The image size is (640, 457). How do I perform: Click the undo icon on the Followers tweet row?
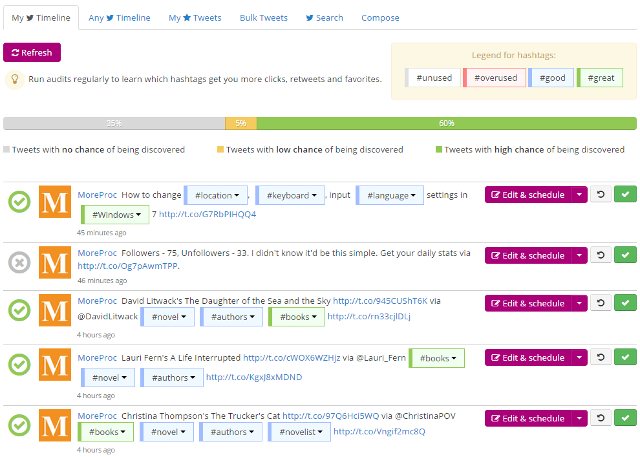coord(600,255)
